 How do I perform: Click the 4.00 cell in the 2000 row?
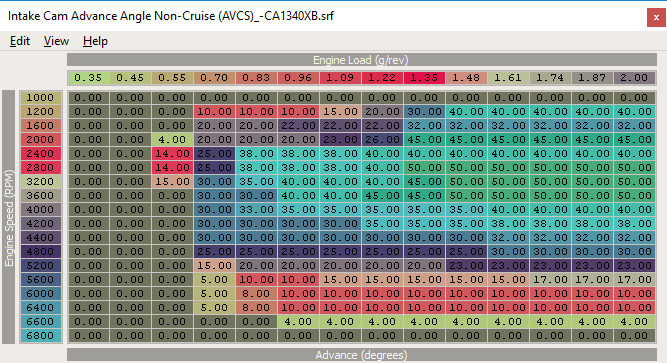[172, 140]
